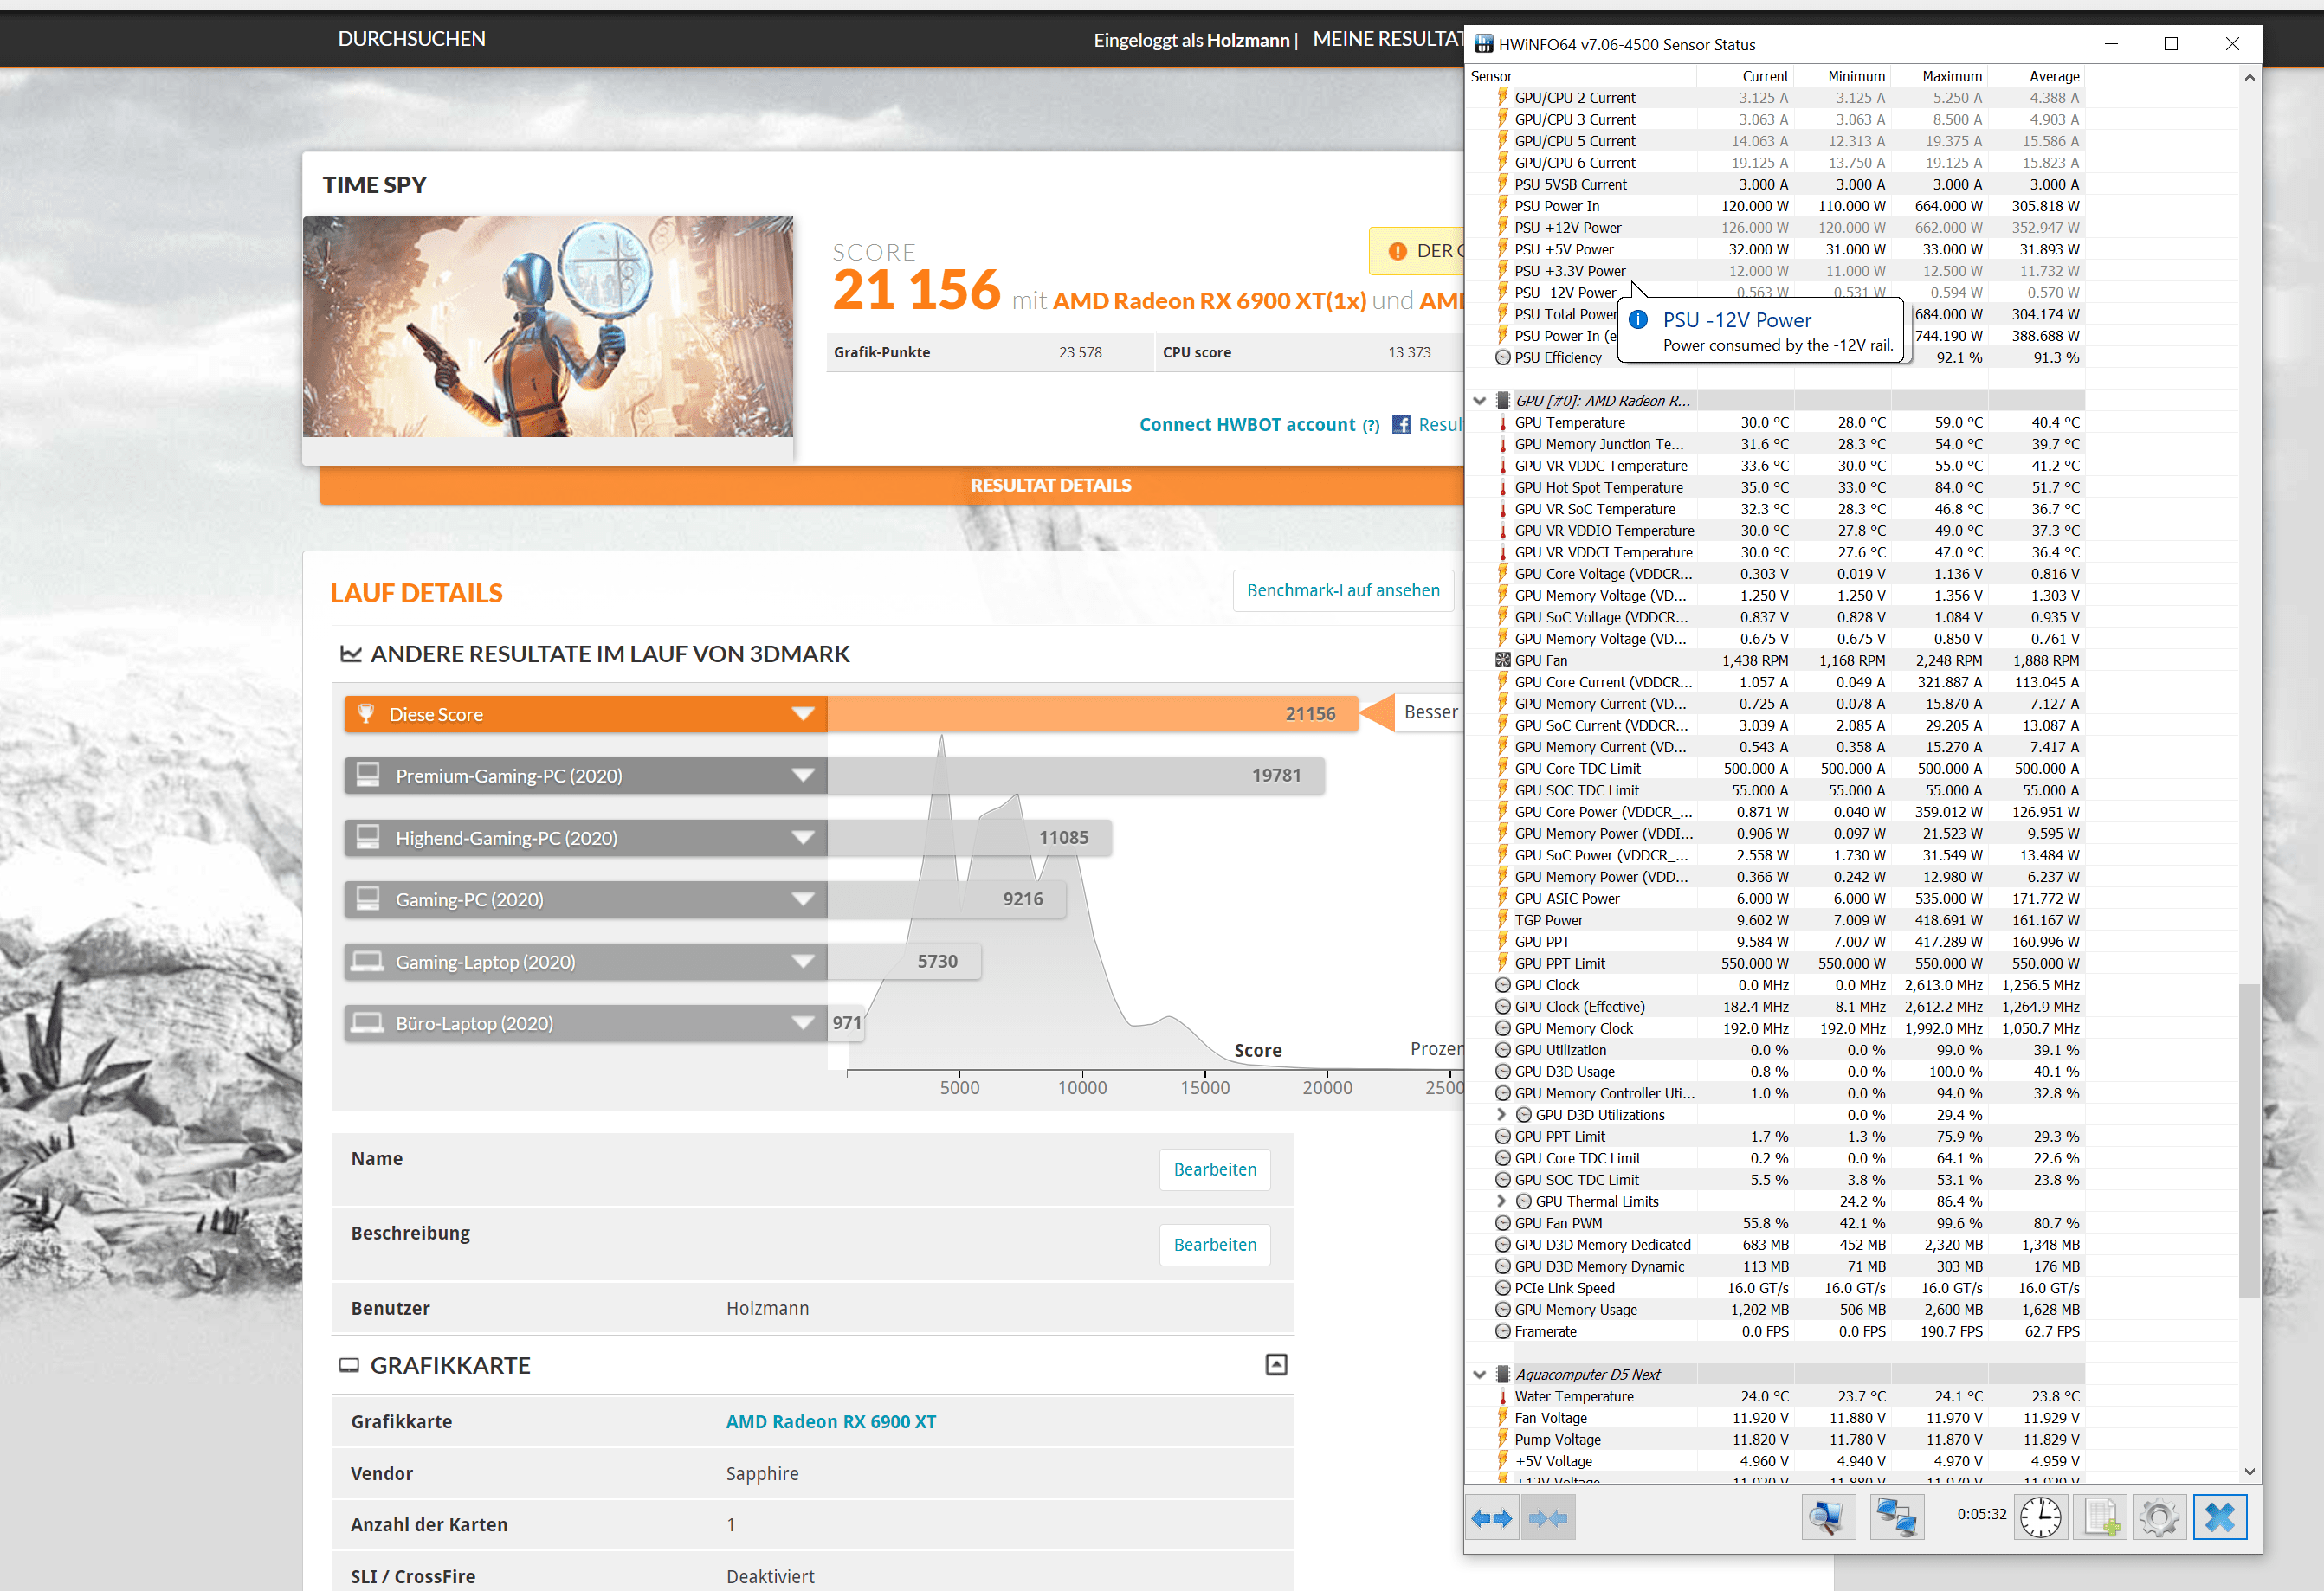Click the PSU Power In lightning icon

(1502, 206)
